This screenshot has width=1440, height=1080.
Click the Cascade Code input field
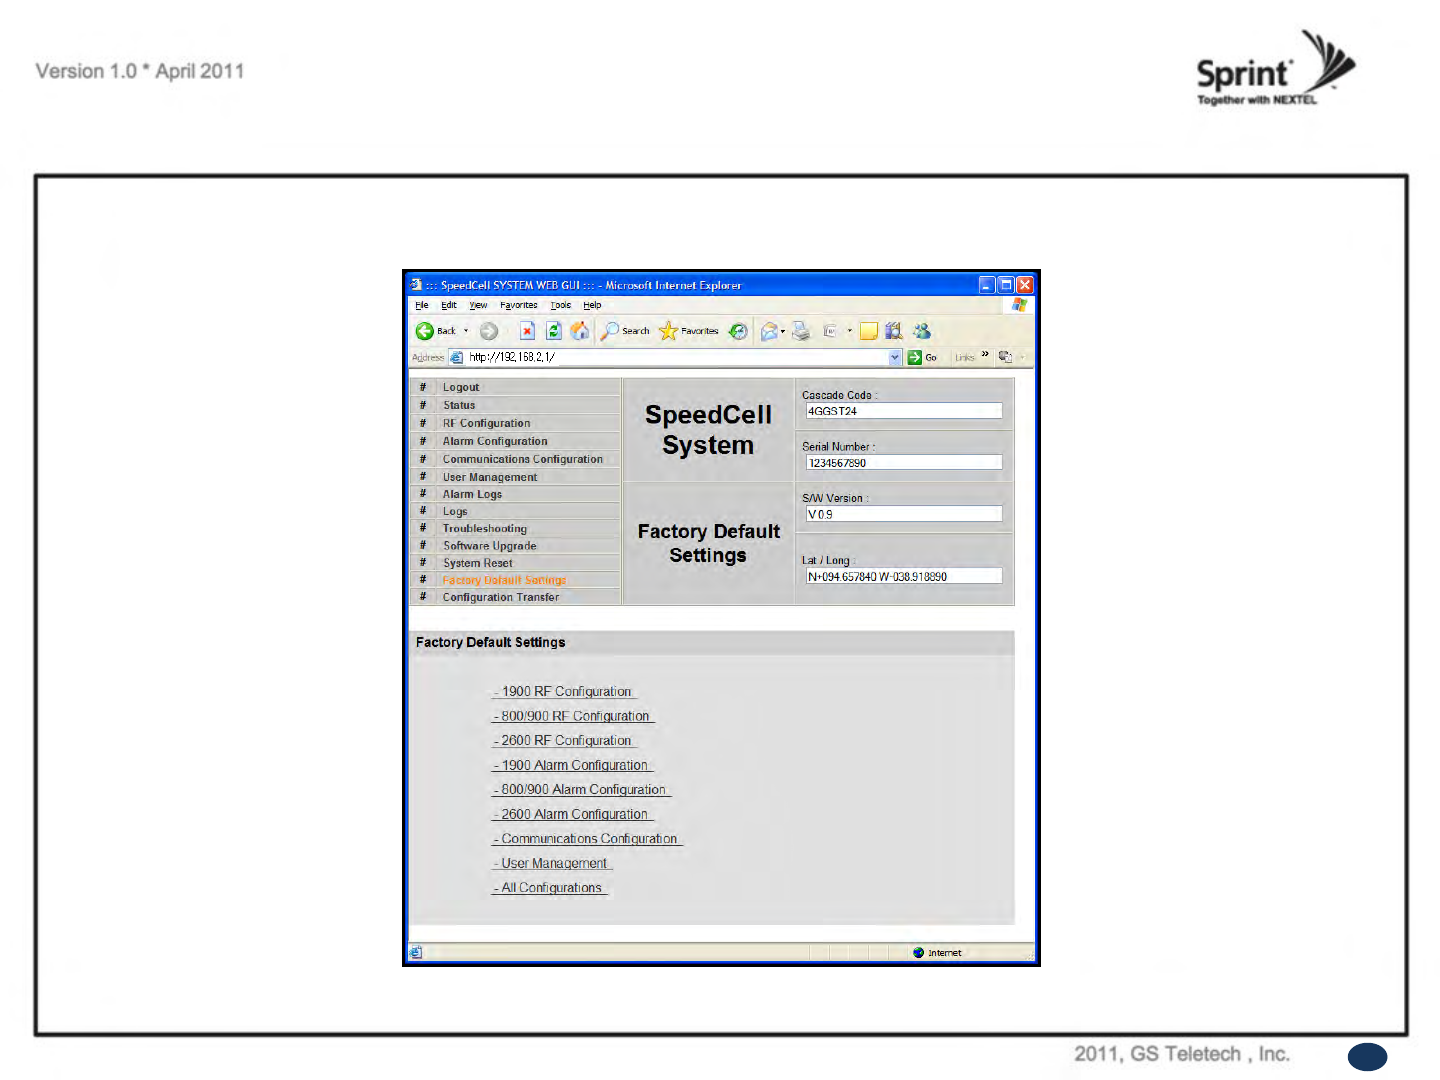tap(903, 411)
